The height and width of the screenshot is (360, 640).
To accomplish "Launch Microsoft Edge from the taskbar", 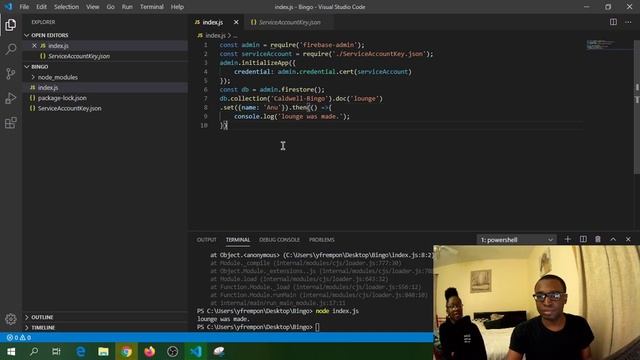I will click(80, 351).
